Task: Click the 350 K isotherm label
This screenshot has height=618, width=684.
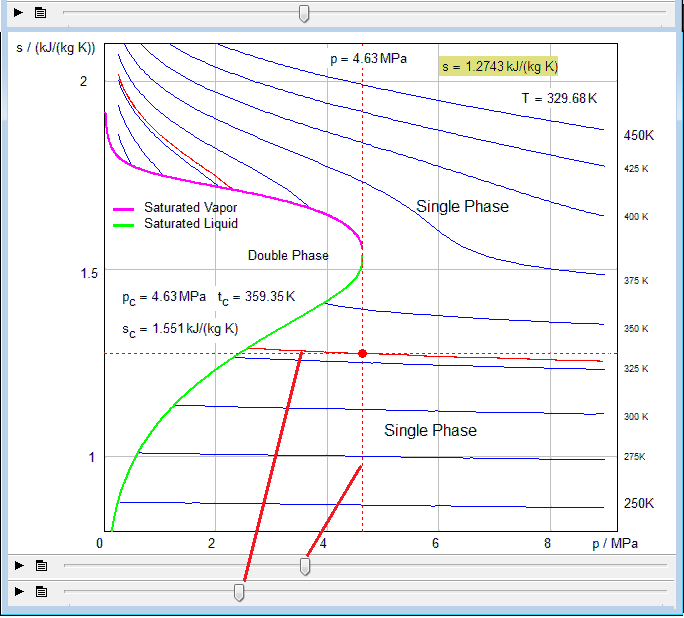Action: click(x=636, y=329)
